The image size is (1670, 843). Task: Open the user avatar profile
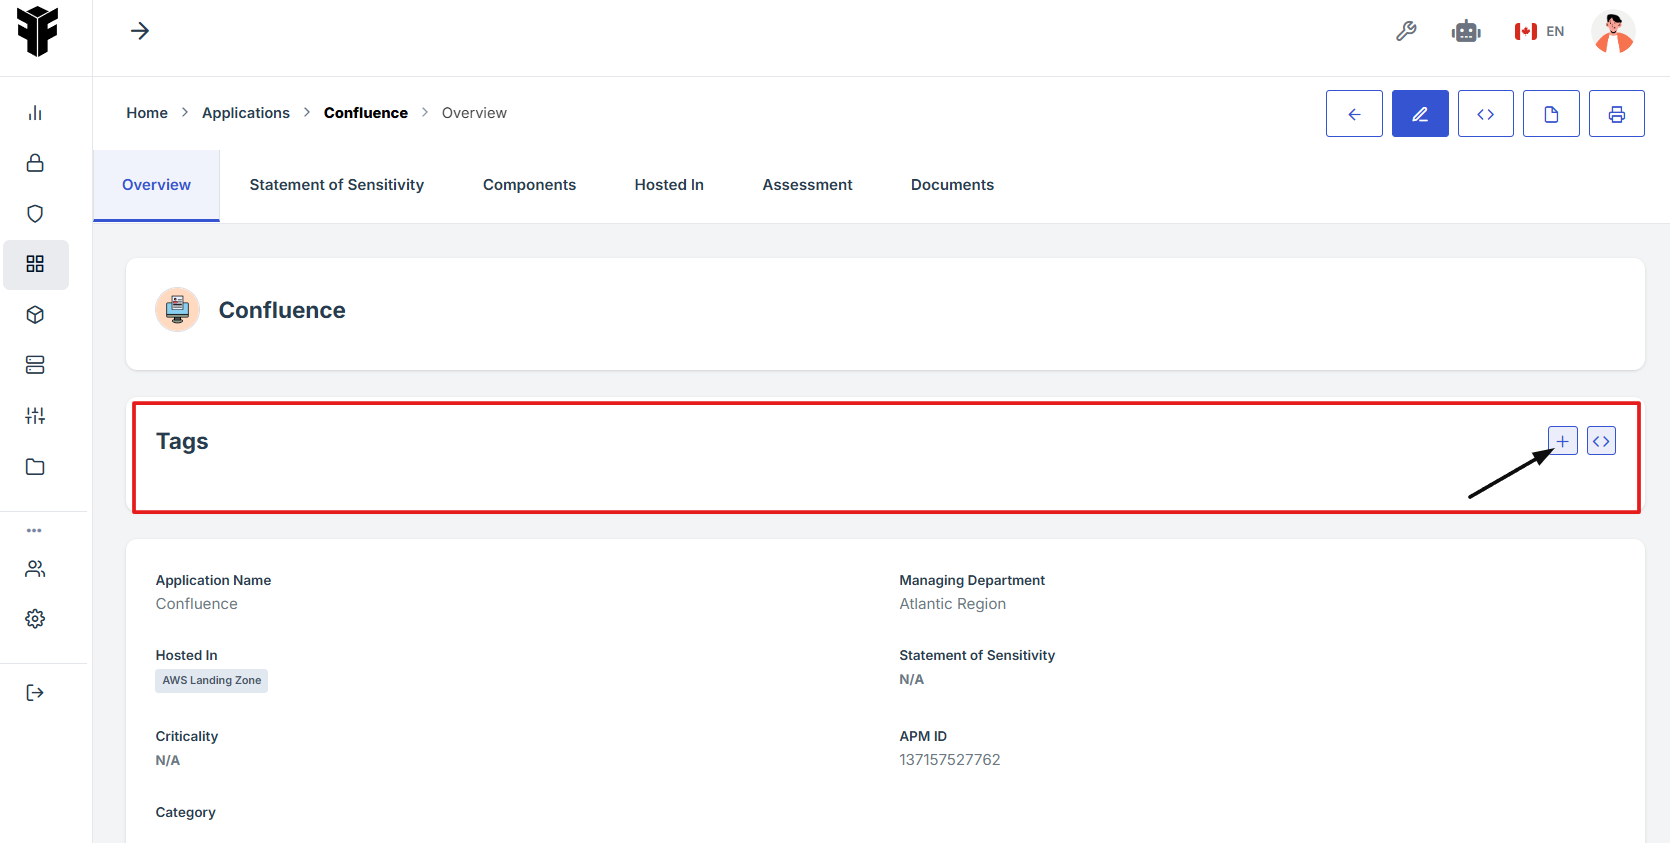pyautogui.click(x=1613, y=32)
